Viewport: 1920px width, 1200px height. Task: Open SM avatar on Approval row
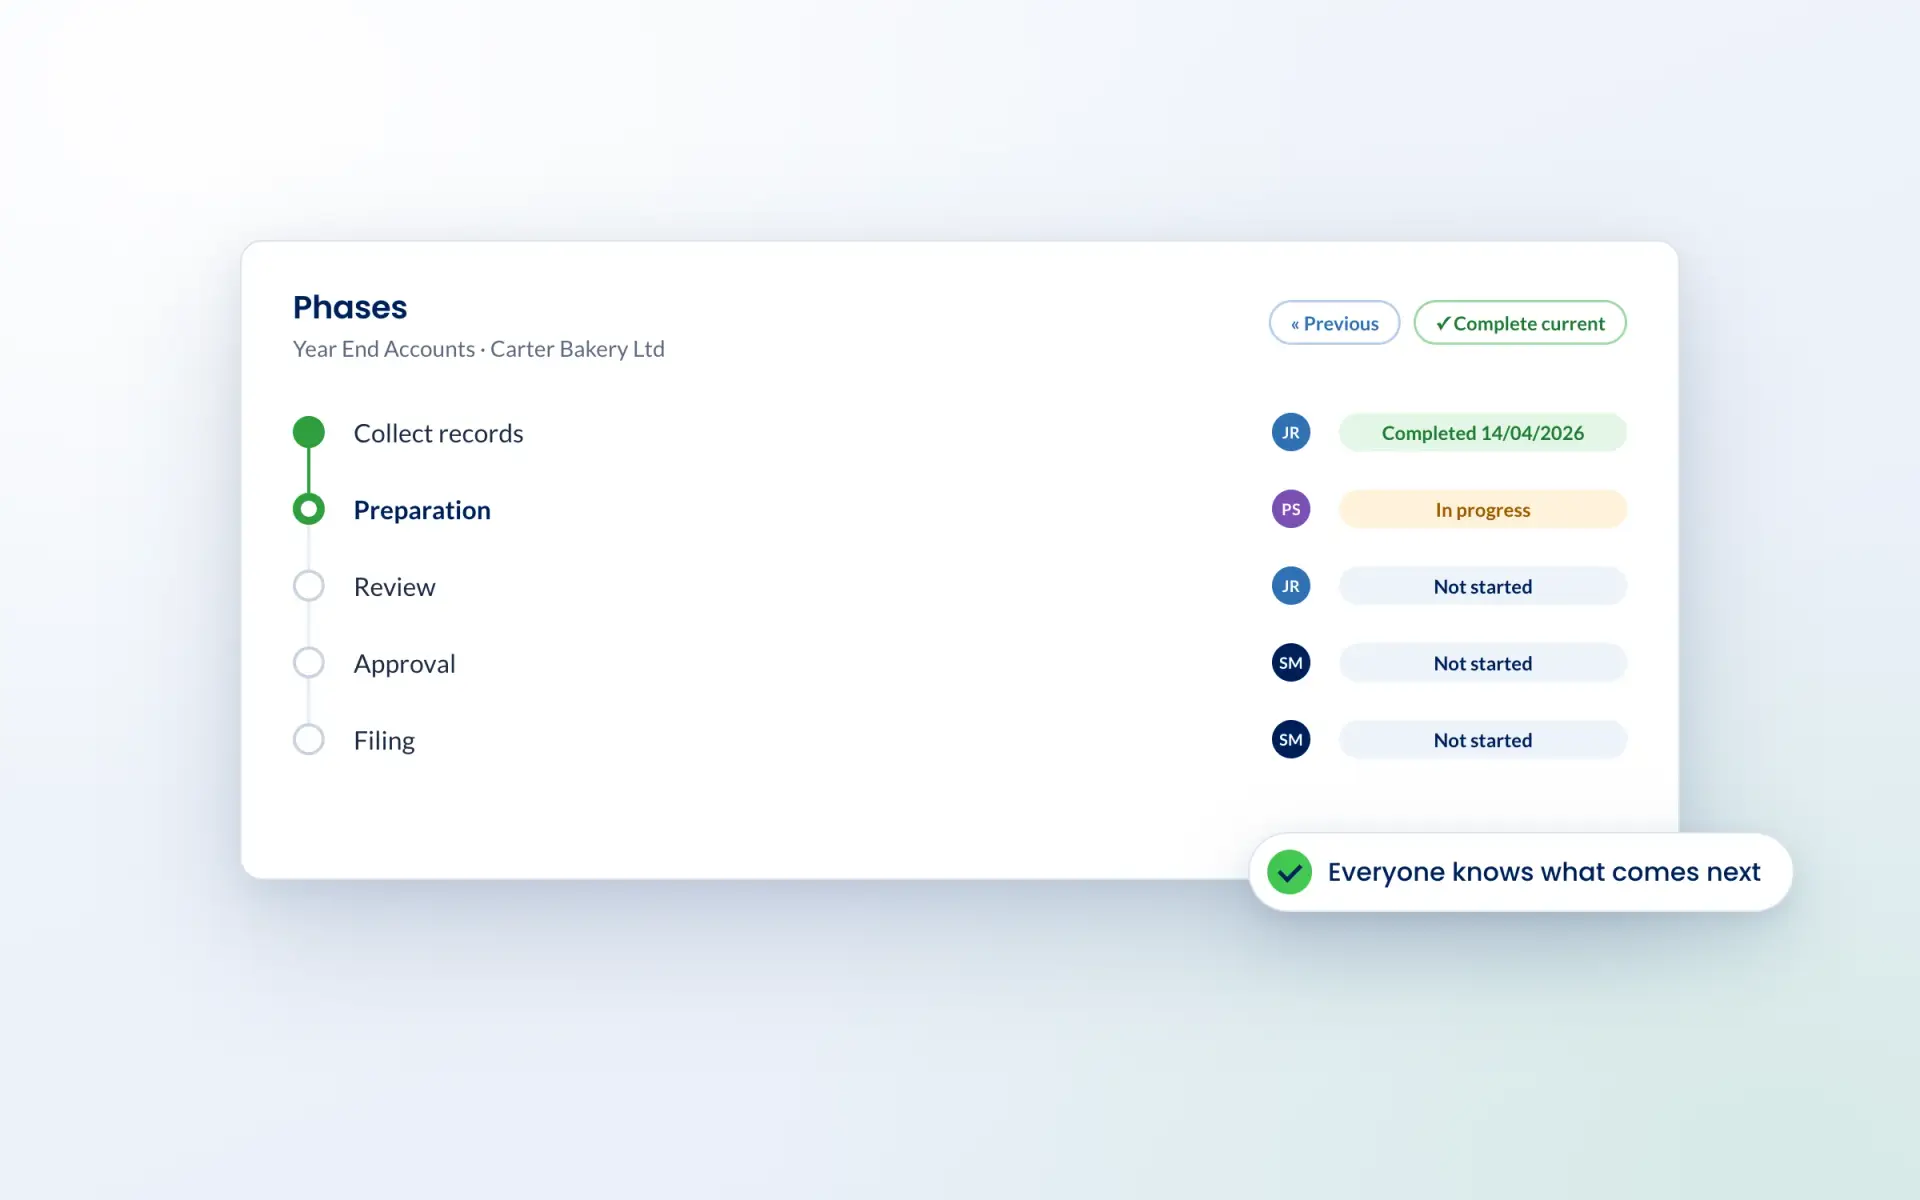(1291, 663)
